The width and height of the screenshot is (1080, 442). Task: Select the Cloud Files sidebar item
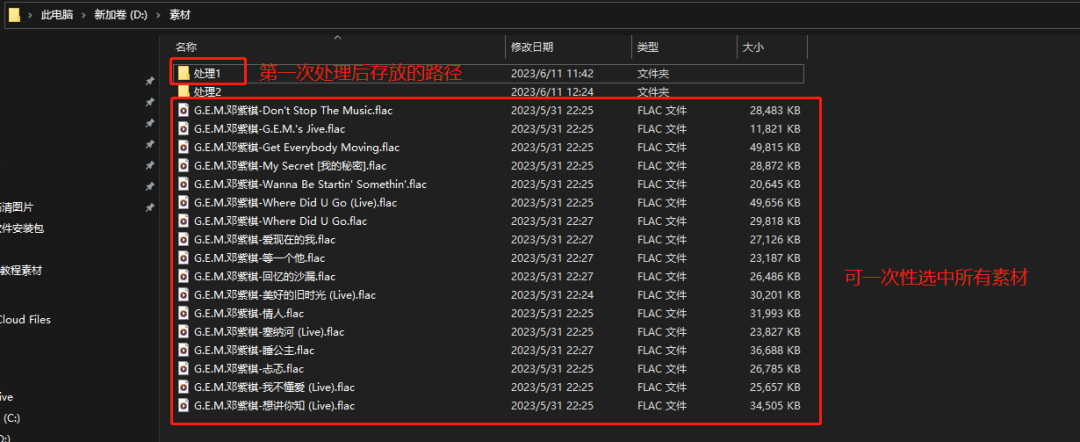pyautogui.click(x=25, y=319)
